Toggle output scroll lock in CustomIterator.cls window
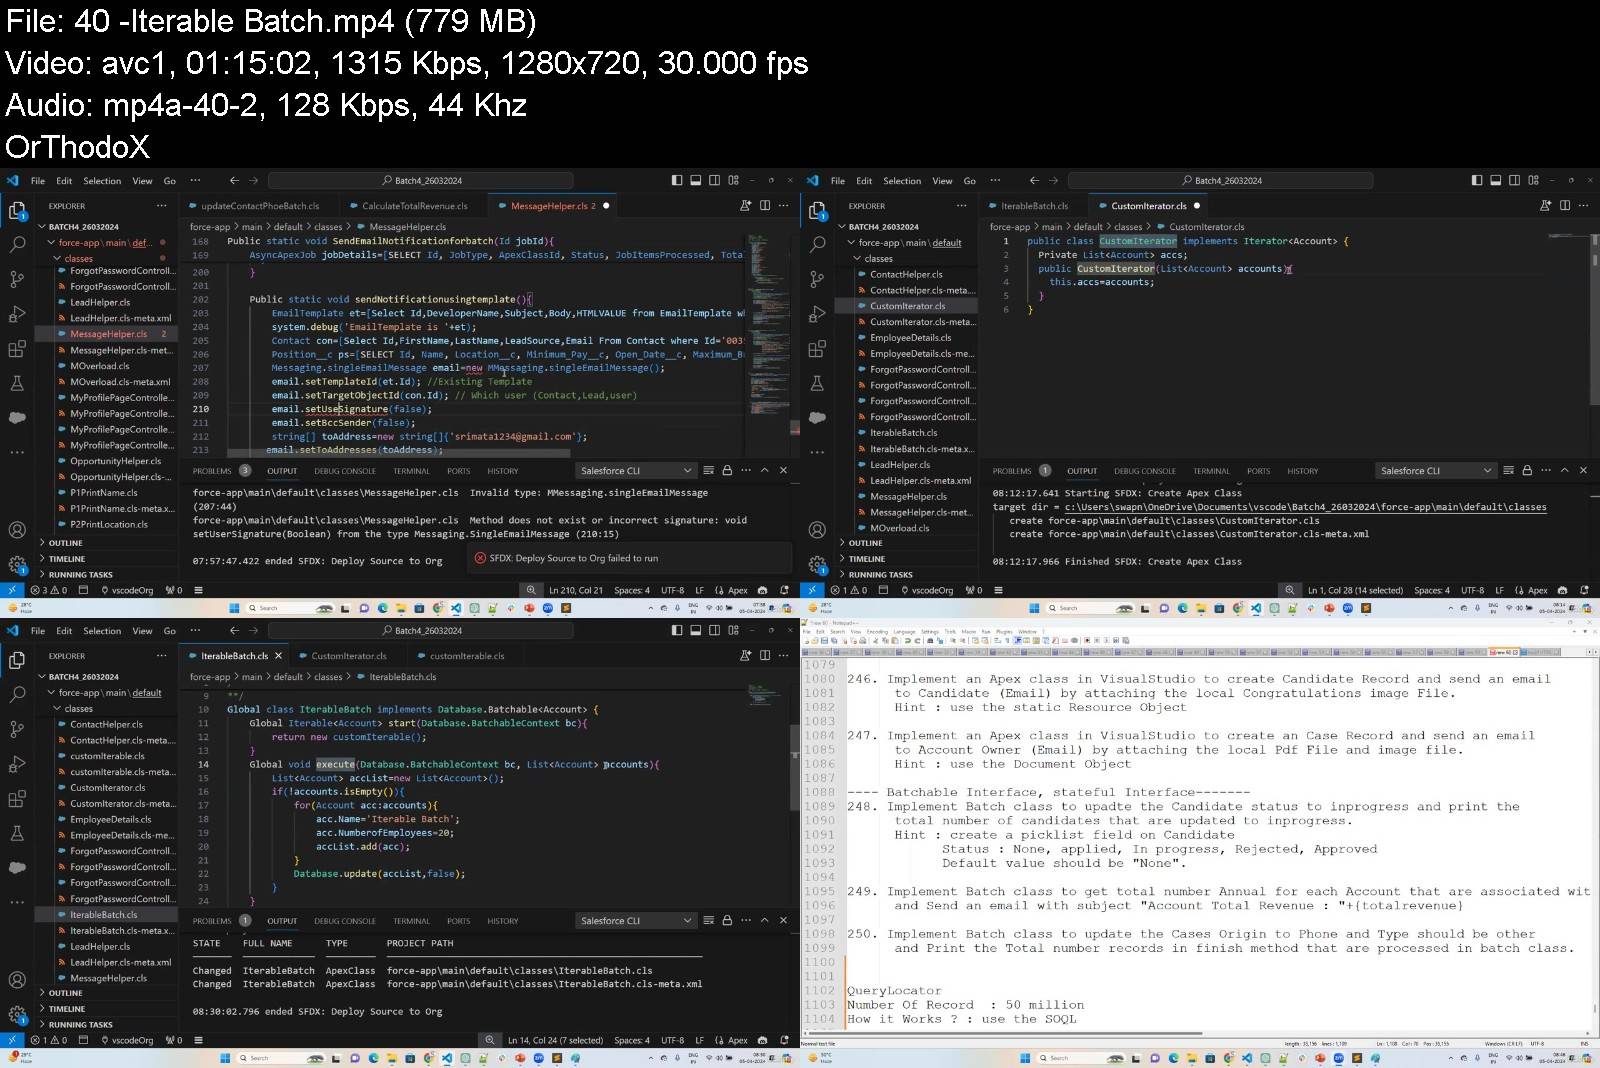This screenshot has height=1068, width=1600. tap(1527, 470)
